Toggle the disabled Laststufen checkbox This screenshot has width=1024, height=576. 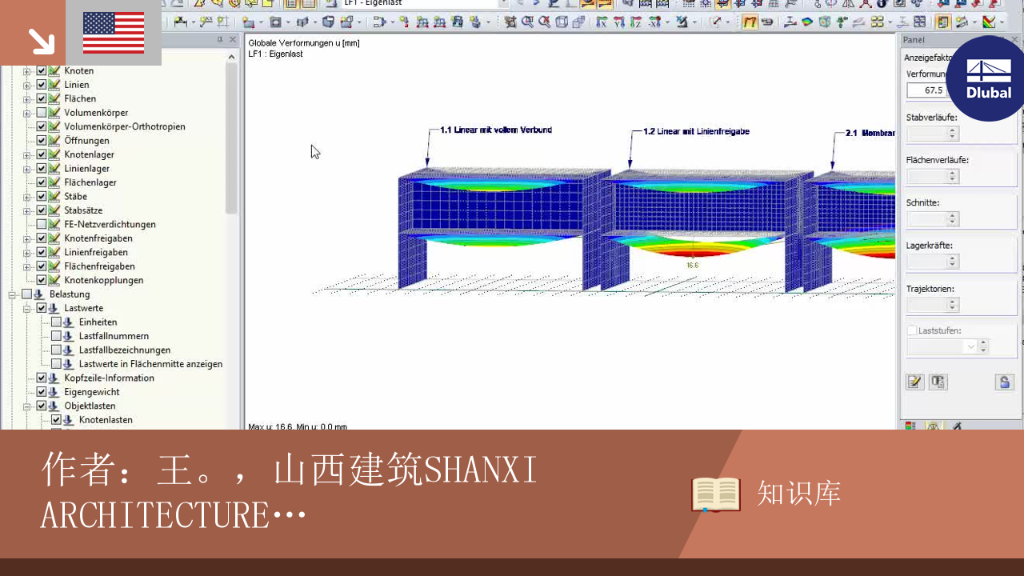point(912,331)
